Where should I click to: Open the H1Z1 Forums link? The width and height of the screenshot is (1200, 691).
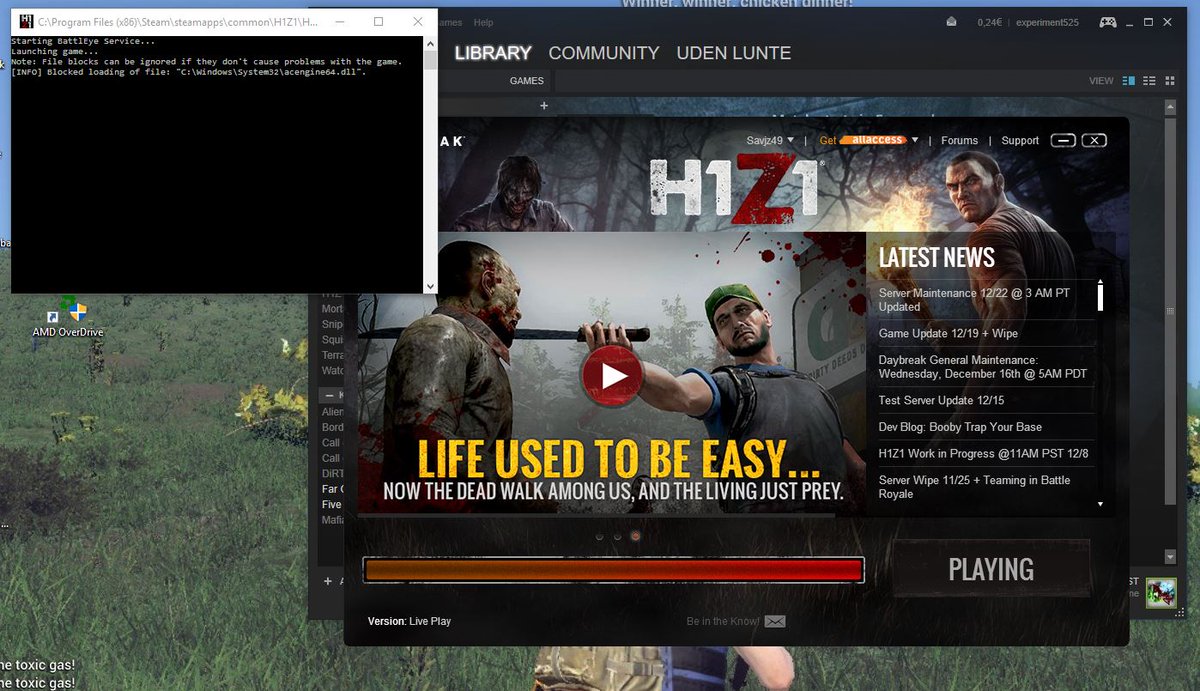pos(959,141)
